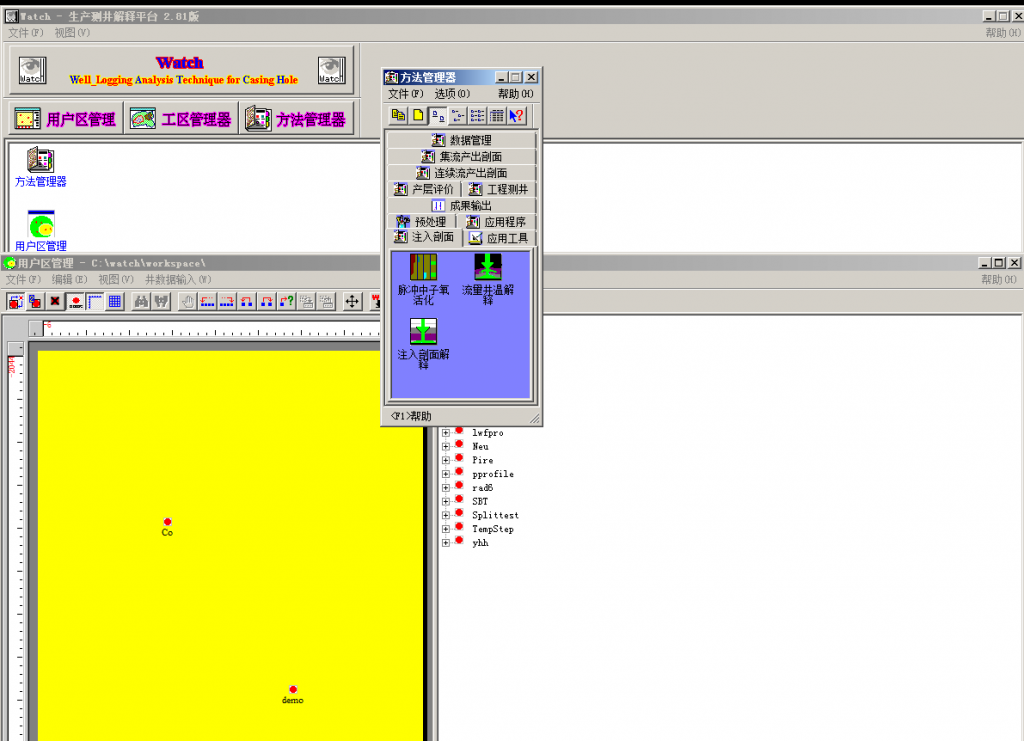This screenshot has height=741, width=1024.
Task: Select the 预处理 tab
Action: (x=422, y=221)
